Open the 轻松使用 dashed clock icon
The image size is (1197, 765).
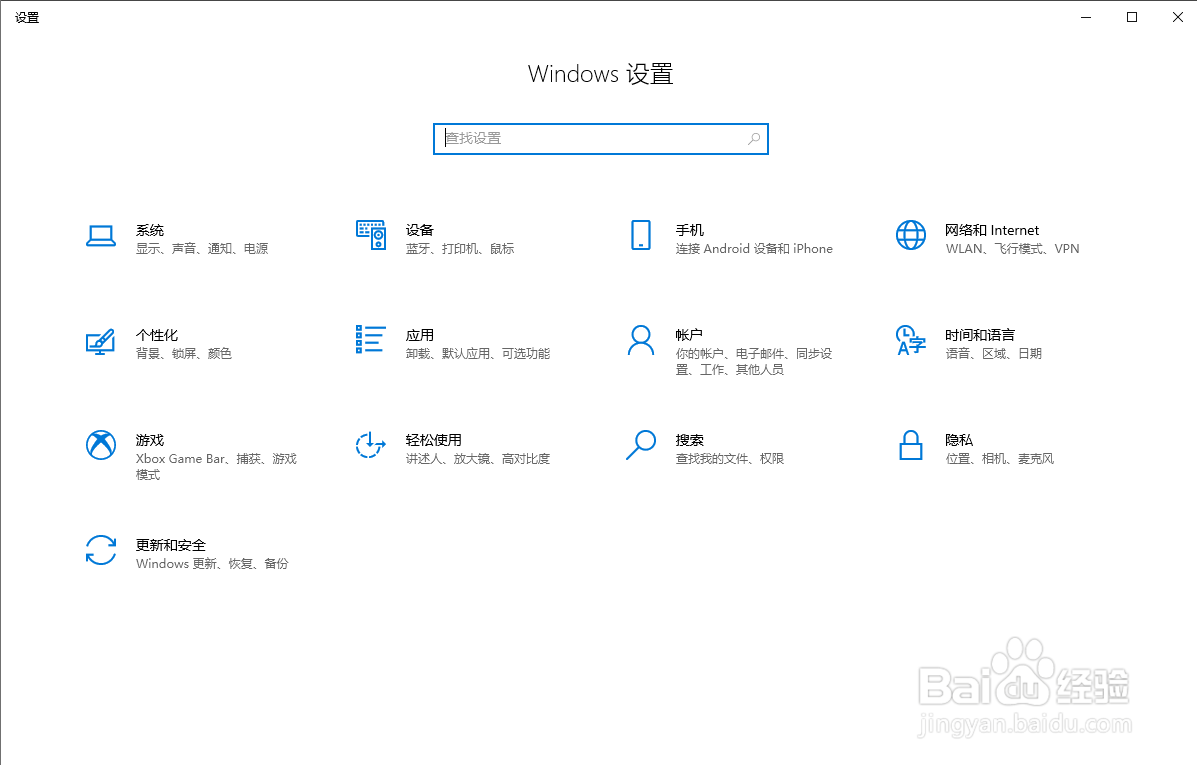(x=371, y=445)
